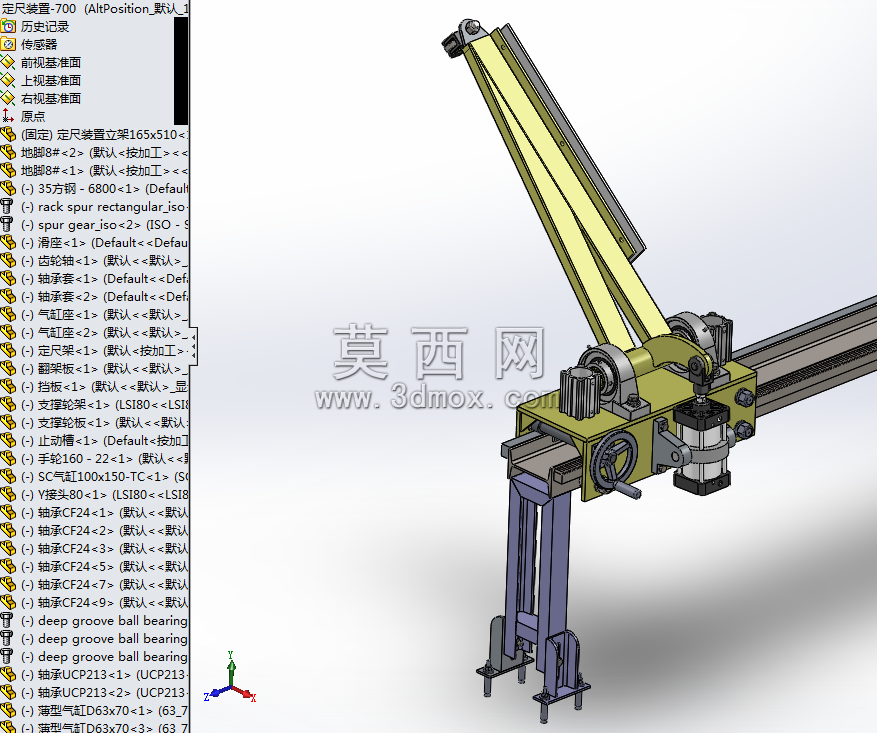The height and width of the screenshot is (733, 877).
Task: Click the 前视基准面 plane icon
Action: click(x=8, y=62)
